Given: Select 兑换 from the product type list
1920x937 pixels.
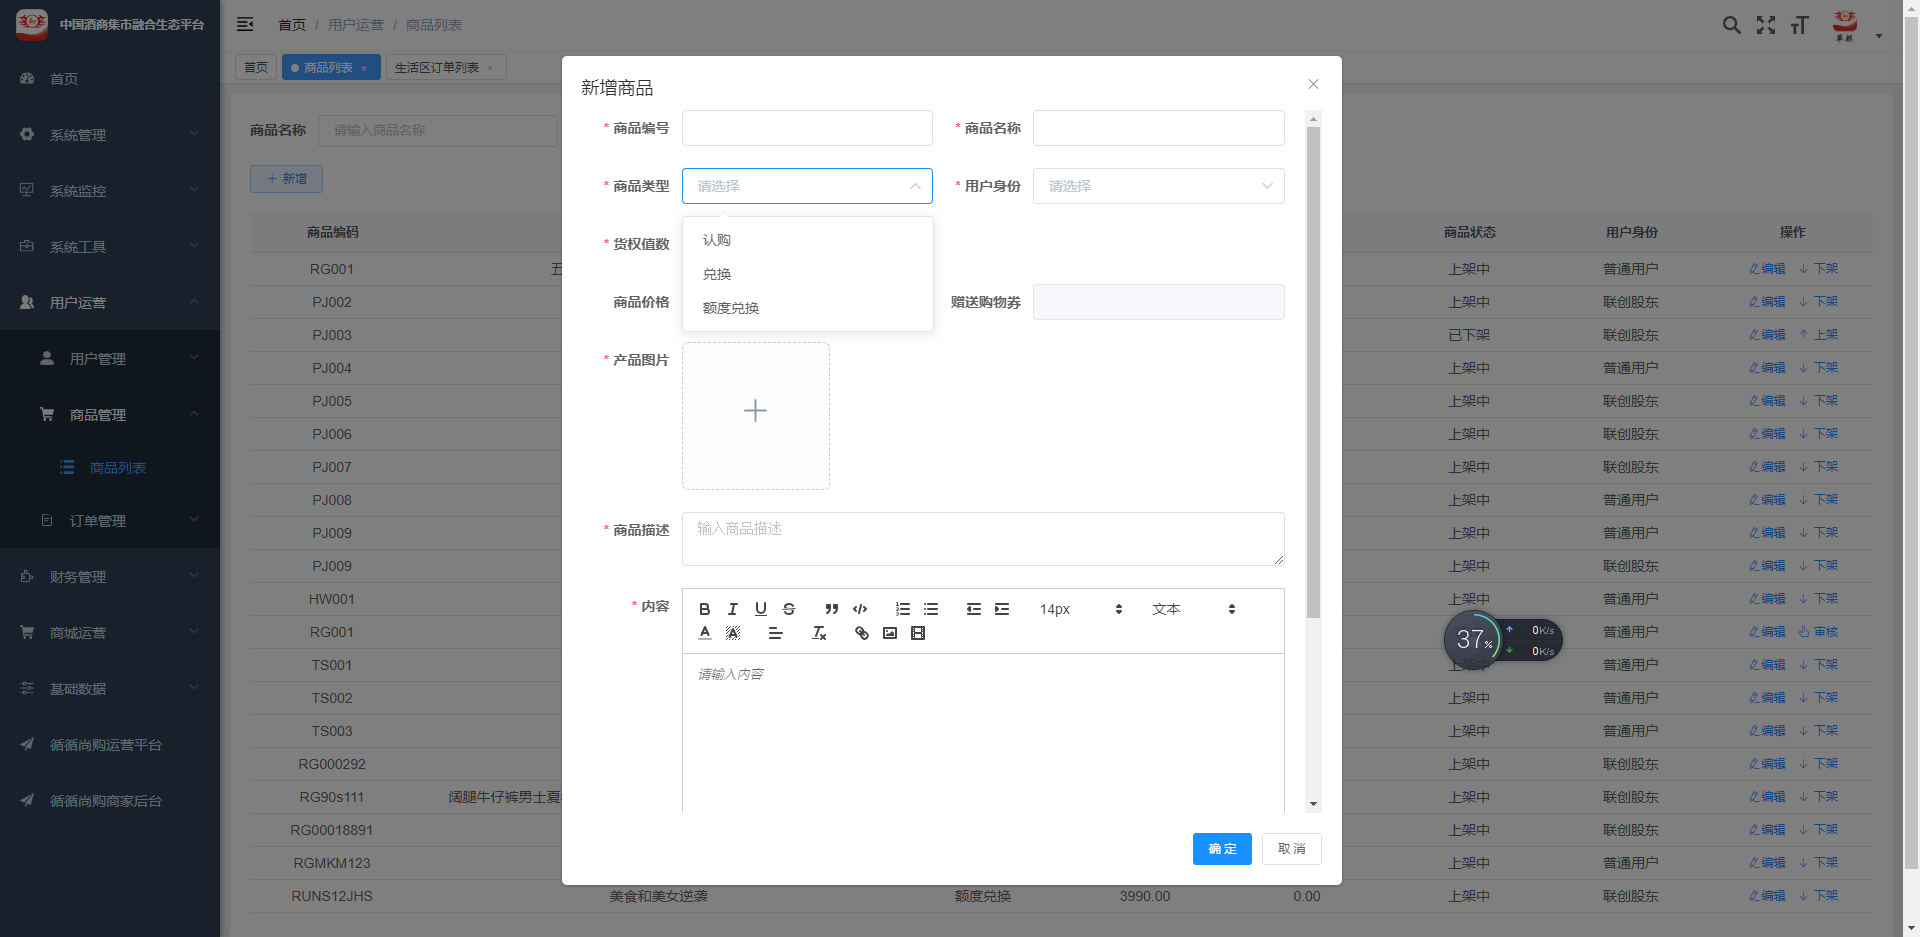Looking at the screenshot, I should point(808,274).
